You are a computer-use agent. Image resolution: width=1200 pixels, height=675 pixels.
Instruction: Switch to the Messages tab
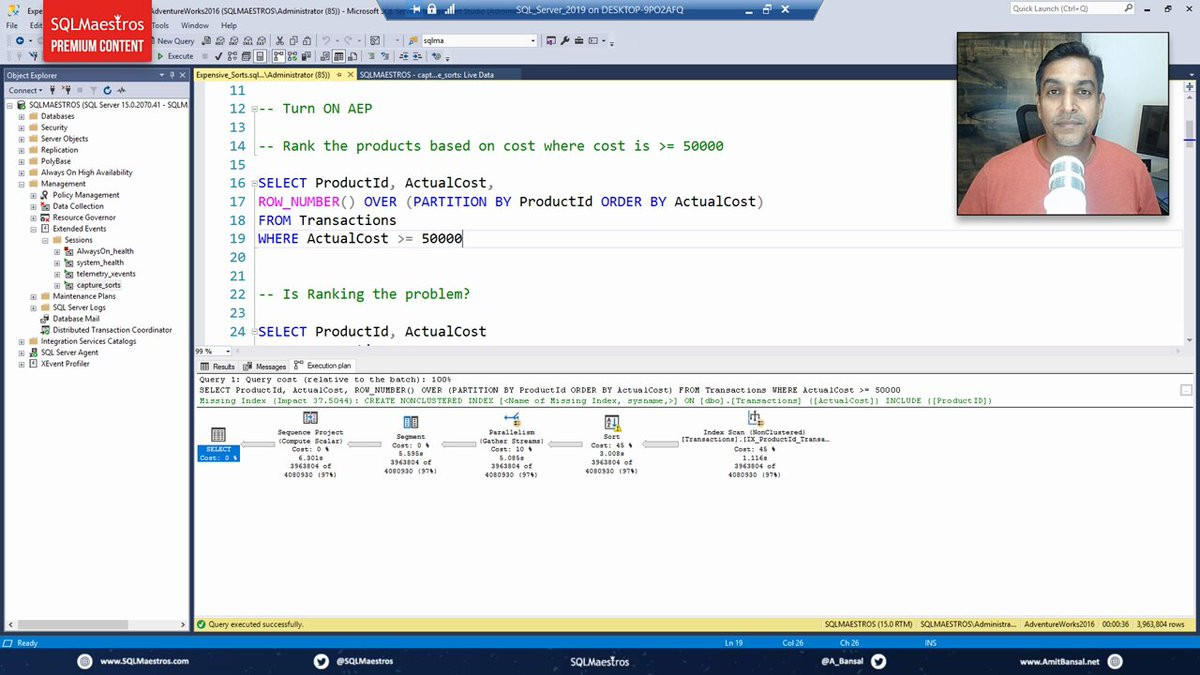point(265,366)
